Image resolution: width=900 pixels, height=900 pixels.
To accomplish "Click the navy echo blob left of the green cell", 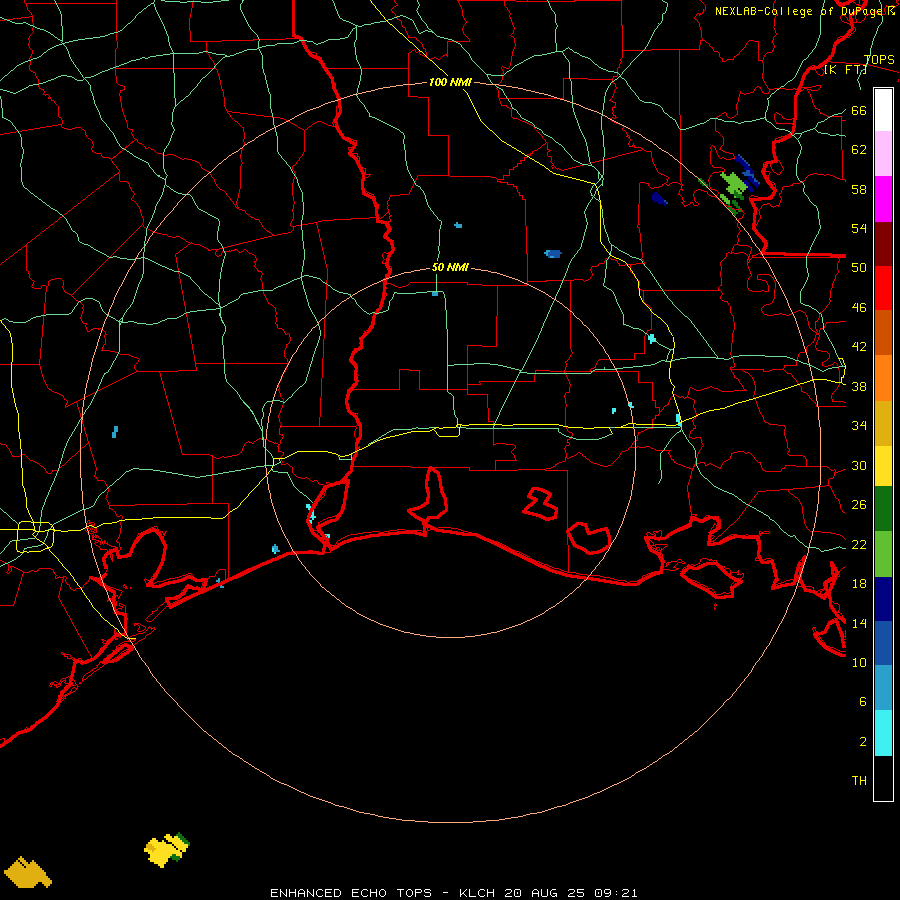I will point(660,199).
